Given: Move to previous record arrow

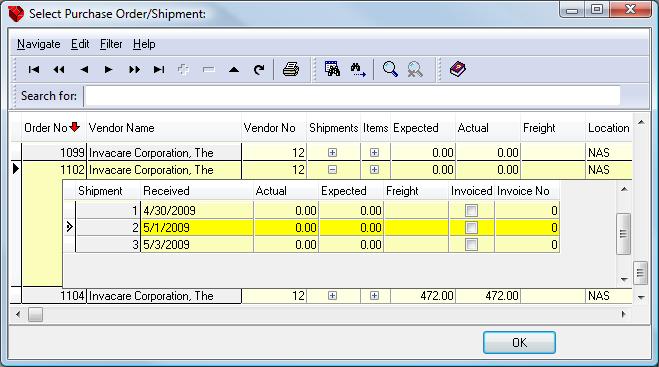Looking at the screenshot, I should tap(84, 69).
